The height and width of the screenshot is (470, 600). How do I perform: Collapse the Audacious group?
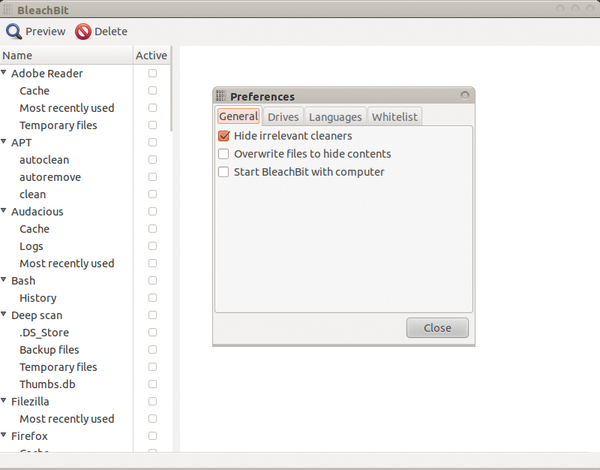(4, 211)
